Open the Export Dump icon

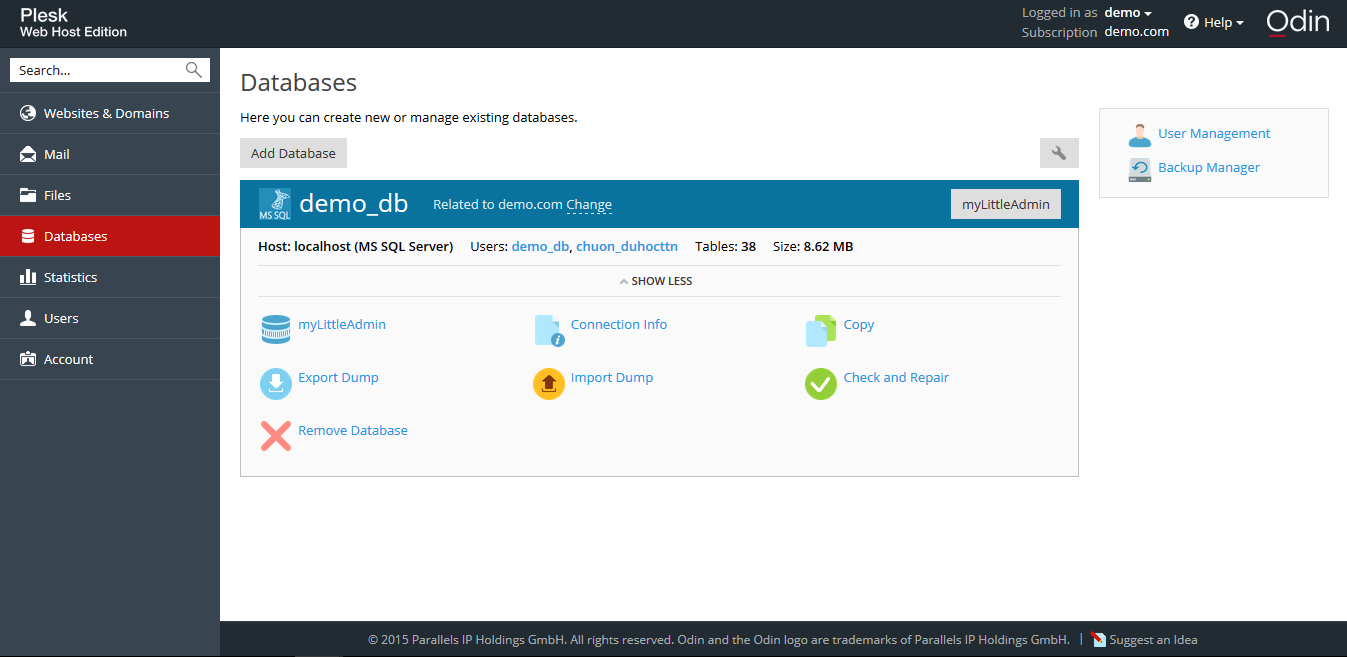point(275,383)
